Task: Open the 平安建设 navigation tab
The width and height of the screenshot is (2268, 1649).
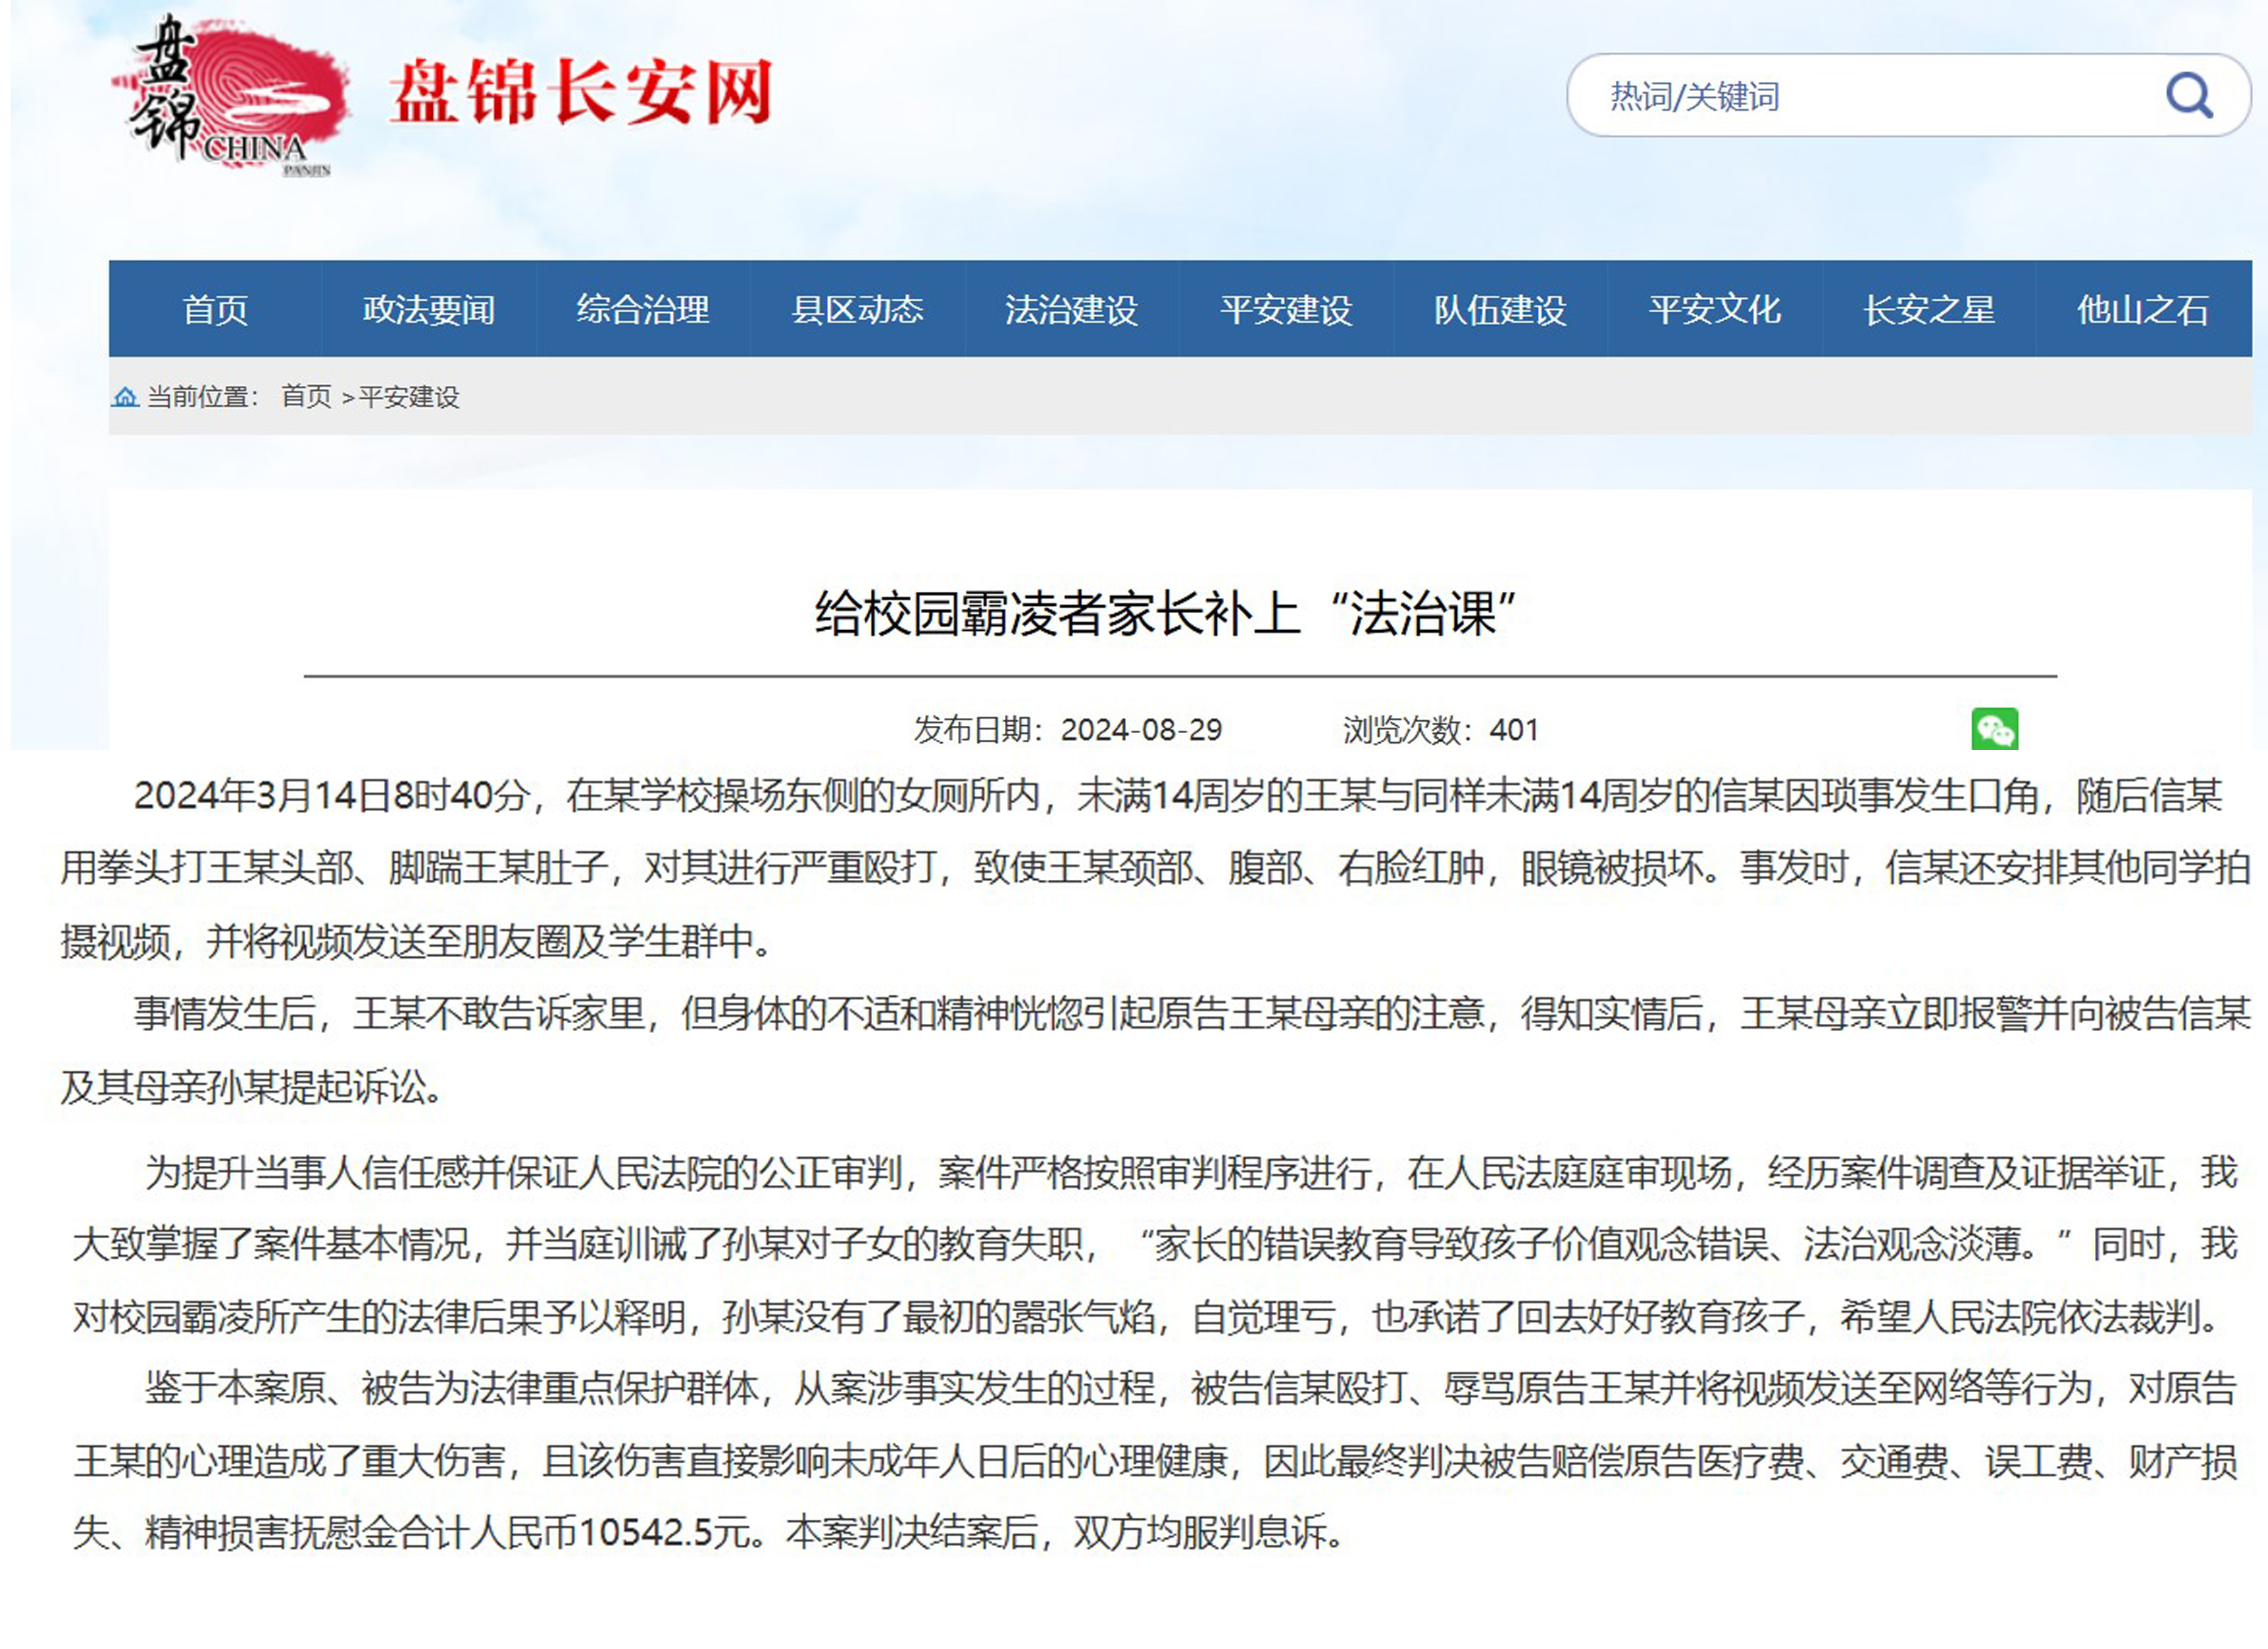Action: (x=1286, y=309)
